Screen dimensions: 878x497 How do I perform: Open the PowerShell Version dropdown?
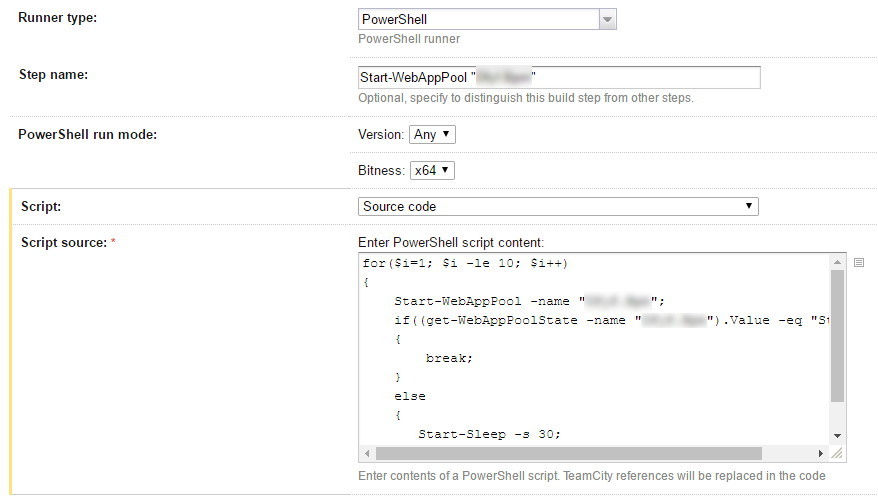432,134
